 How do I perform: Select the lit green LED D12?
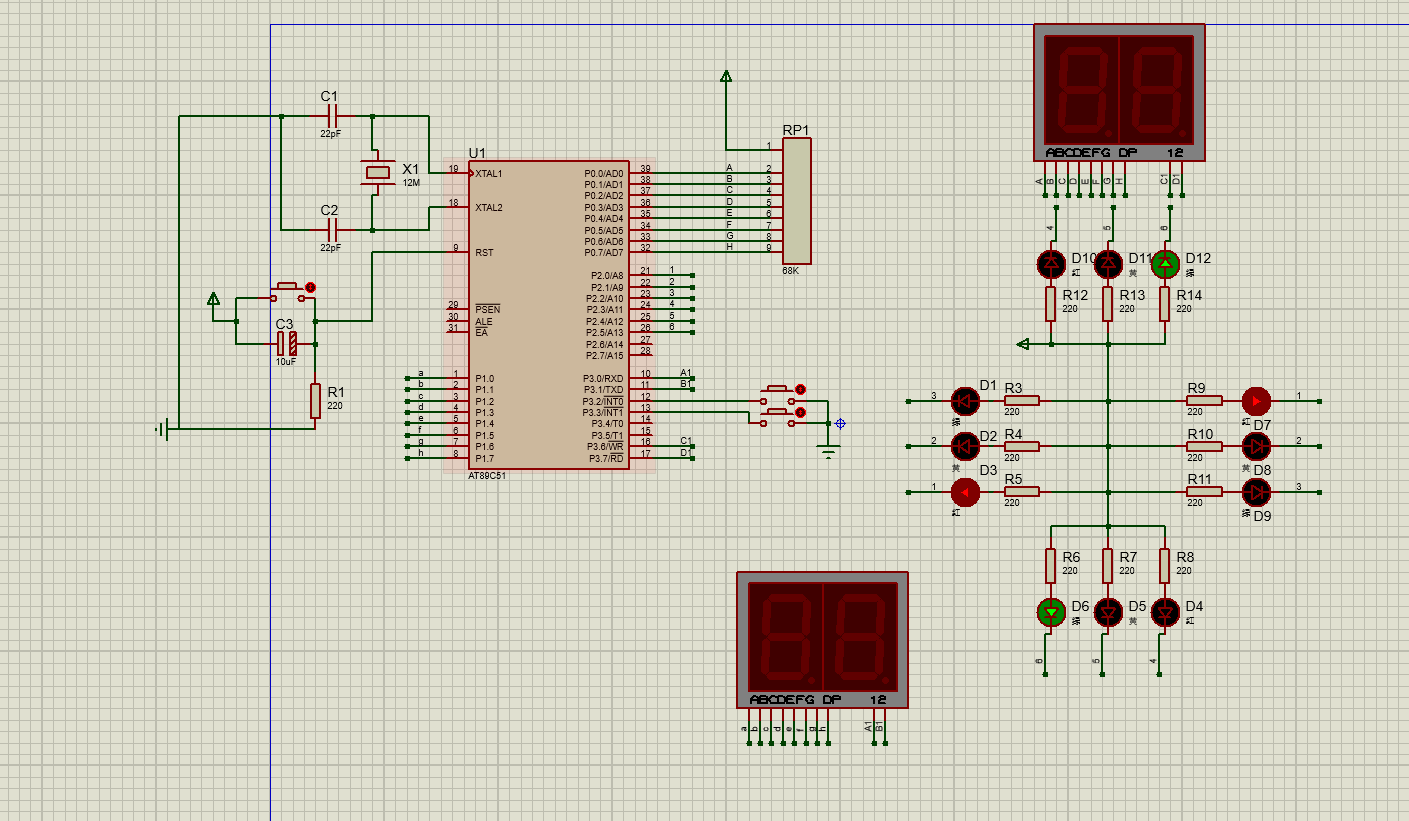pos(1165,264)
